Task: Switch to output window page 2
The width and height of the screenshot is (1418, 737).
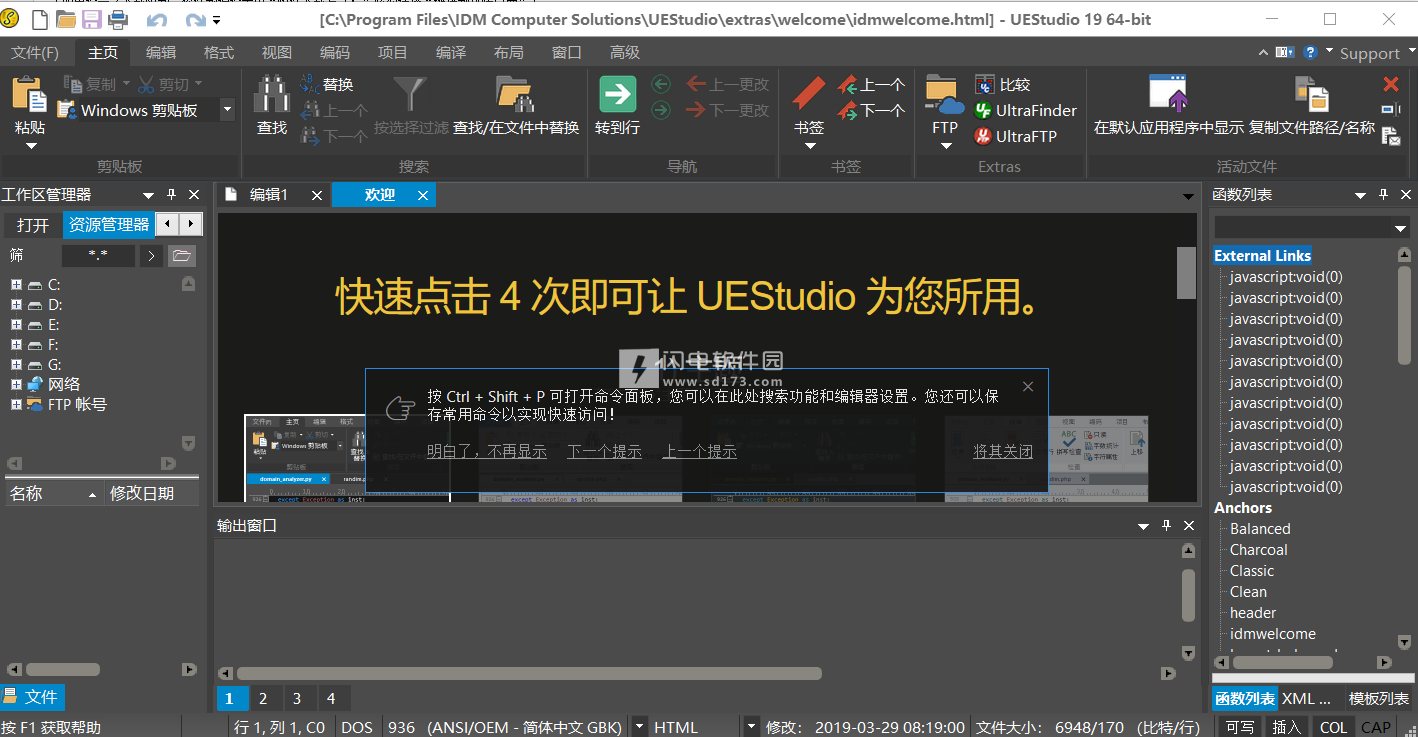Action: point(263,699)
